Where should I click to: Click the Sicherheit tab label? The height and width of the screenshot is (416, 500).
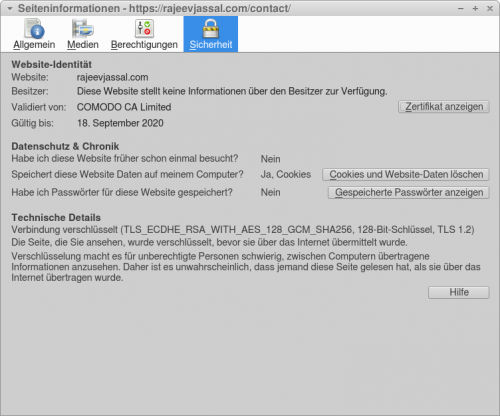point(211,45)
